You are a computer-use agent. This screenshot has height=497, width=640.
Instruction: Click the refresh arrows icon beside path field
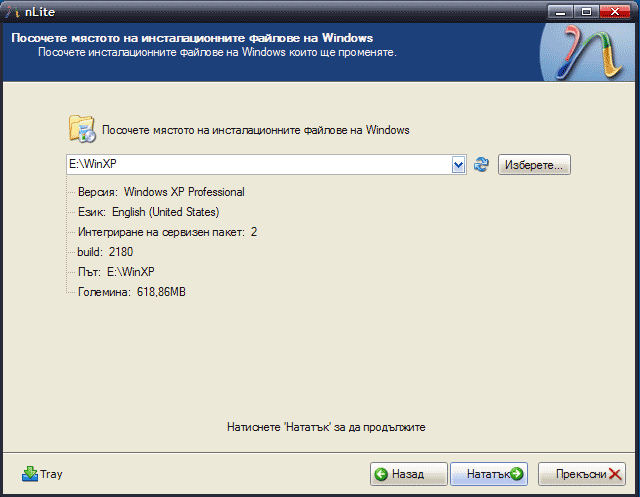click(481, 164)
